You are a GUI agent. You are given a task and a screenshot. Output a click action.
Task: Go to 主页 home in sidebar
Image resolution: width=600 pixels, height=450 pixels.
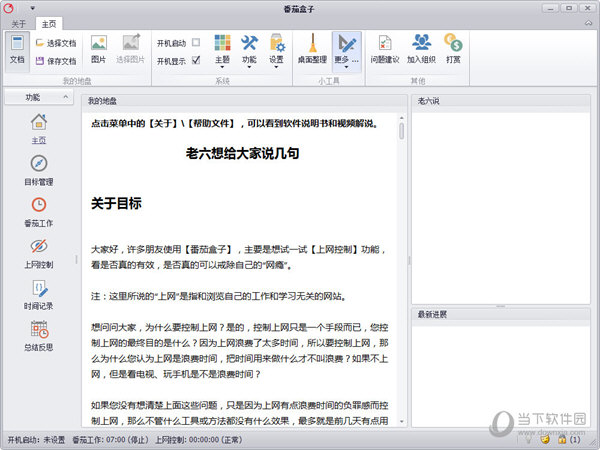[39, 129]
